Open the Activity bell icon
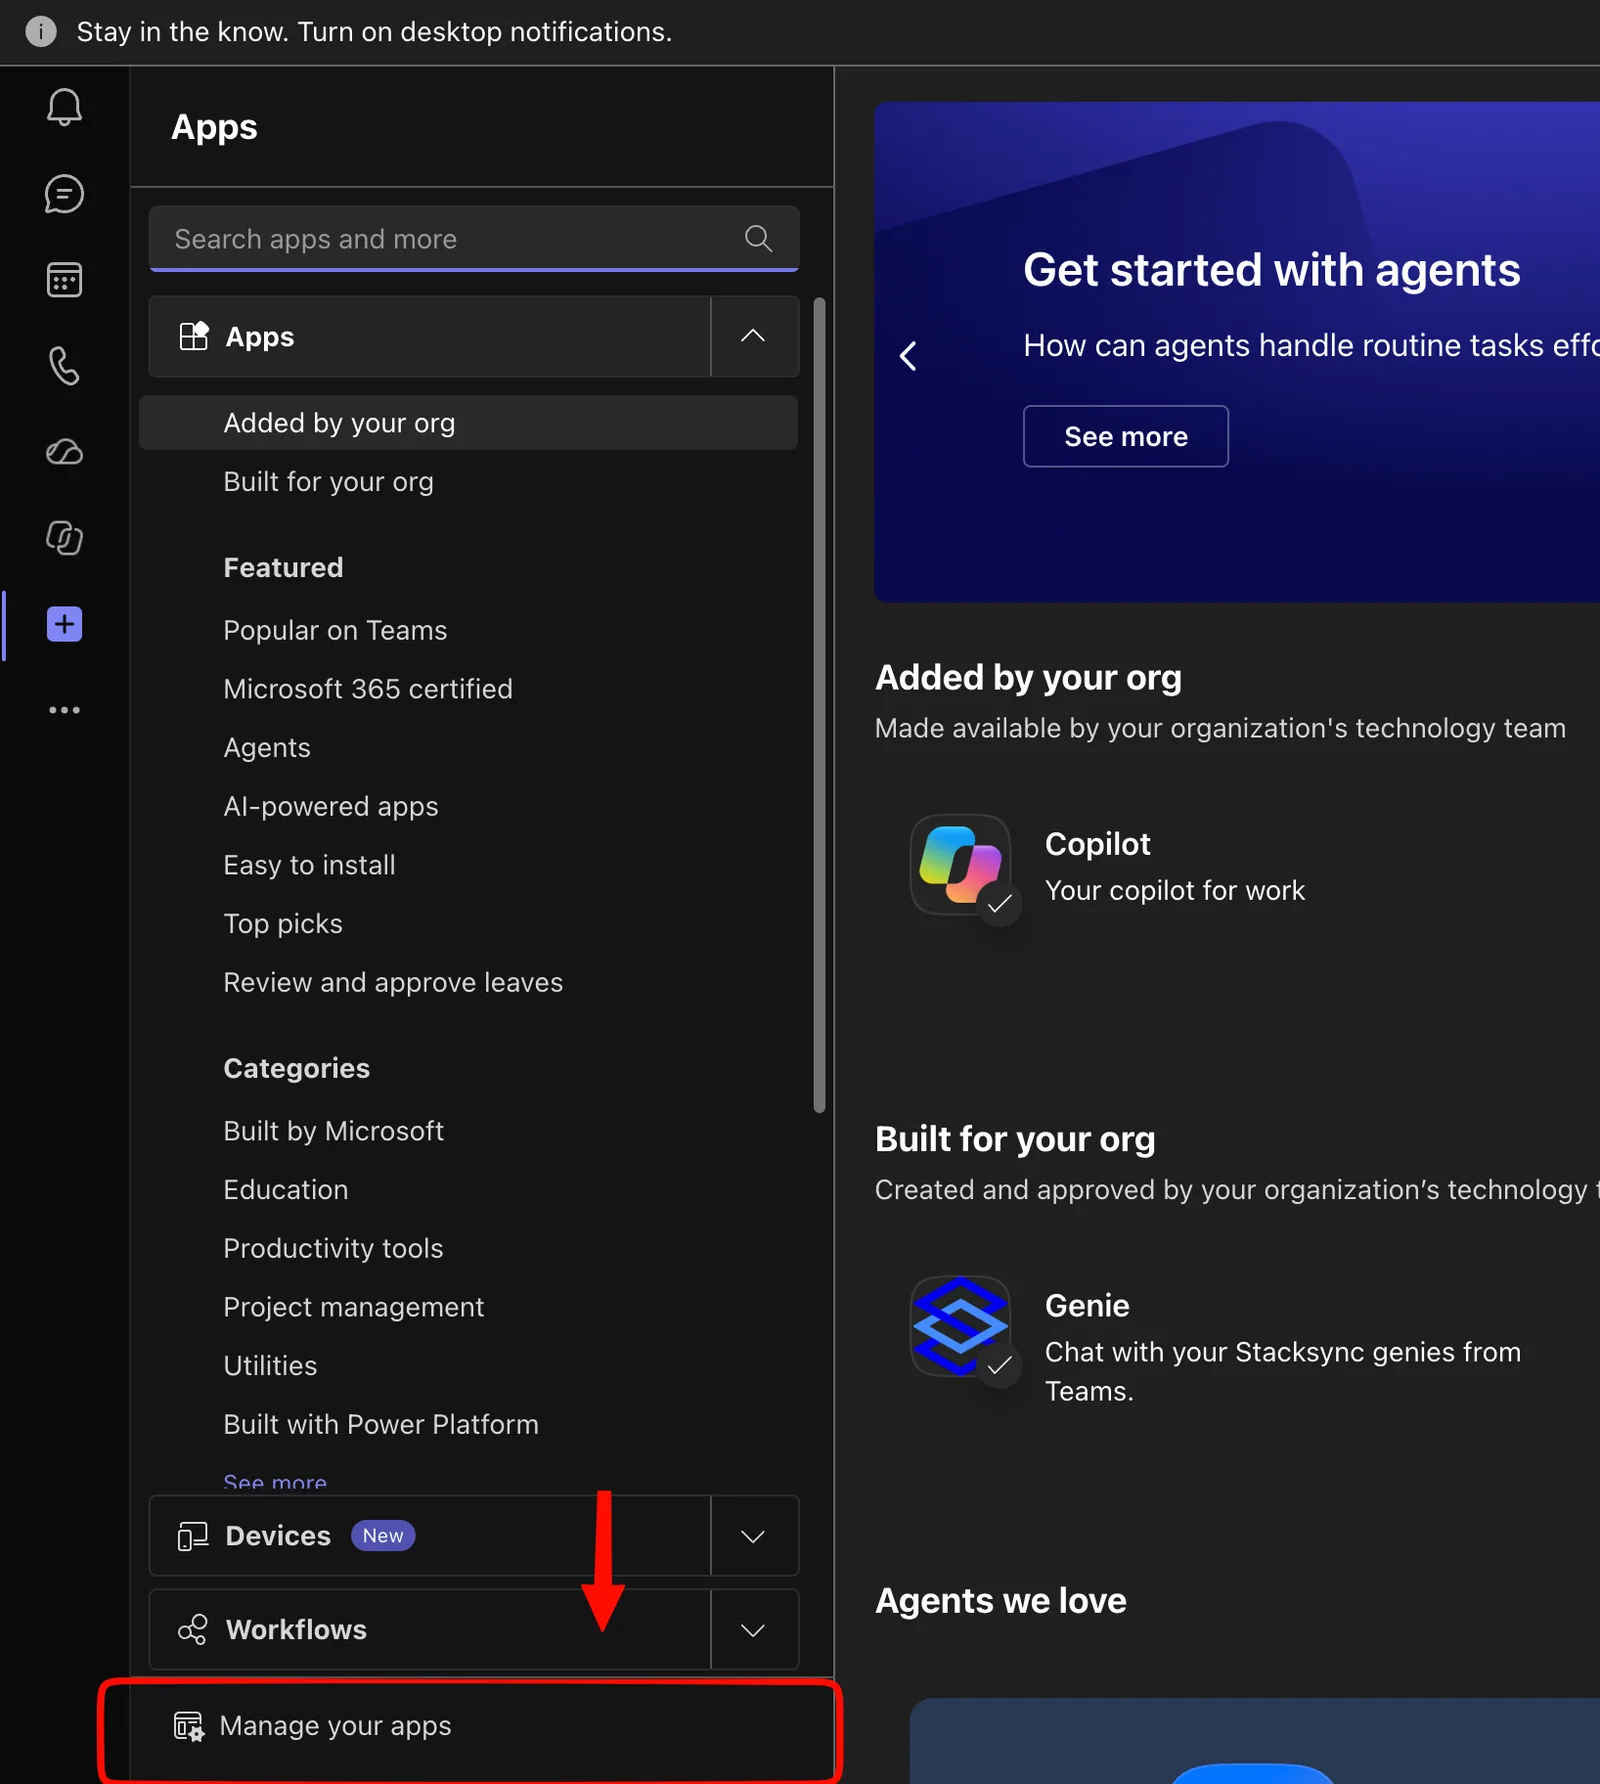Image resolution: width=1600 pixels, height=1784 pixels. coord(64,107)
